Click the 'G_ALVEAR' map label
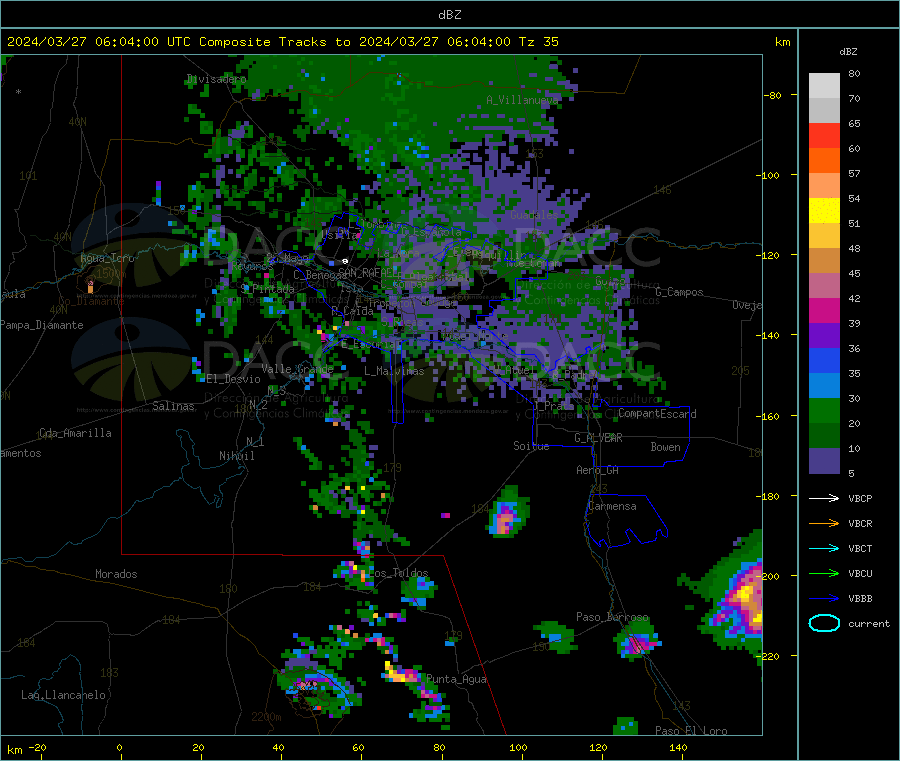Viewport: 900px width, 761px height. pos(598,438)
